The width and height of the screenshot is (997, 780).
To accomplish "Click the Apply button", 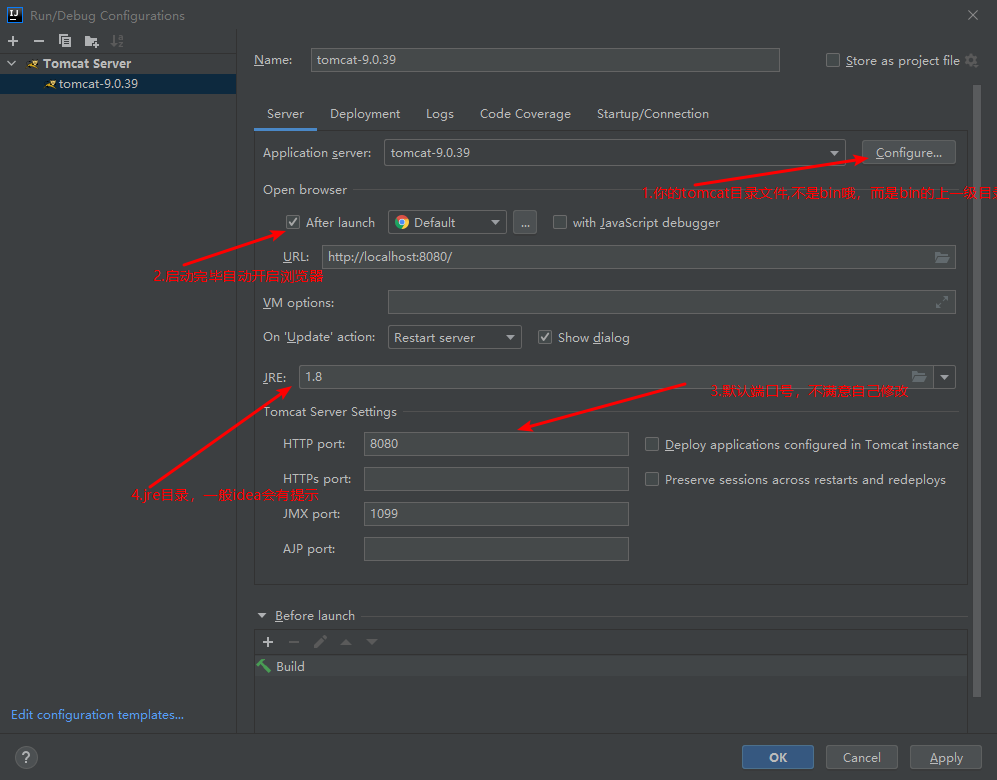I will point(945,757).
